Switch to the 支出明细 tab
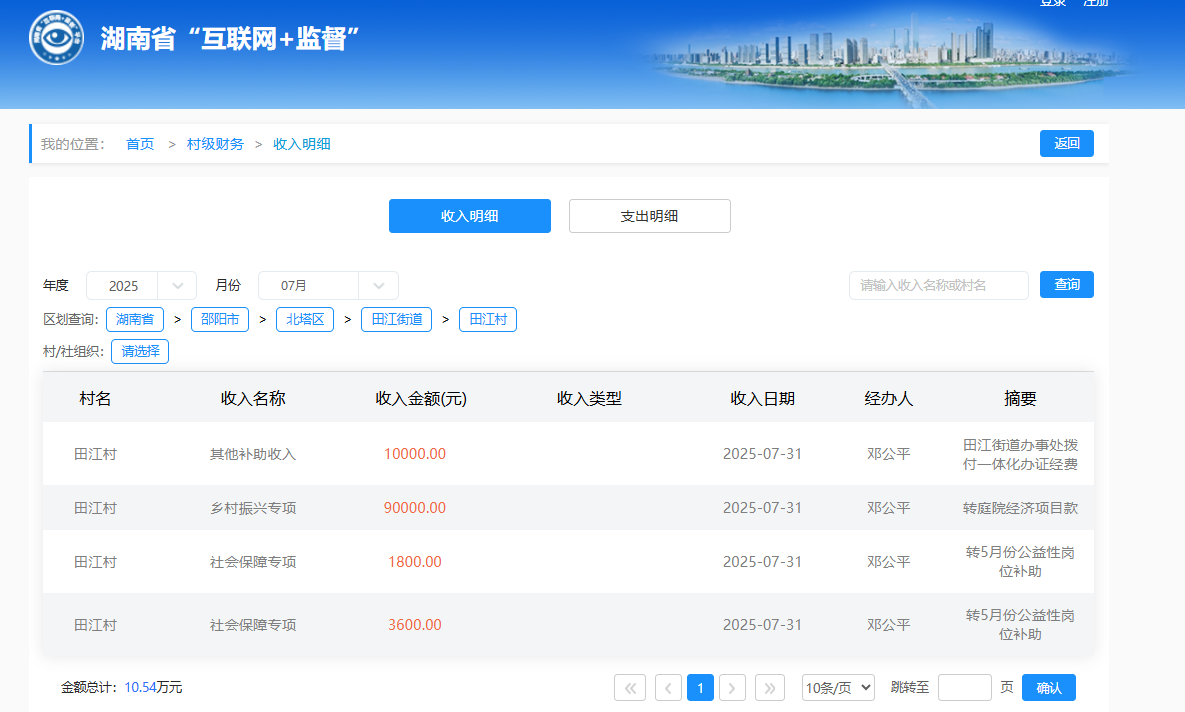The height and width of the screenshot is (712, 1185). (649, 216)
